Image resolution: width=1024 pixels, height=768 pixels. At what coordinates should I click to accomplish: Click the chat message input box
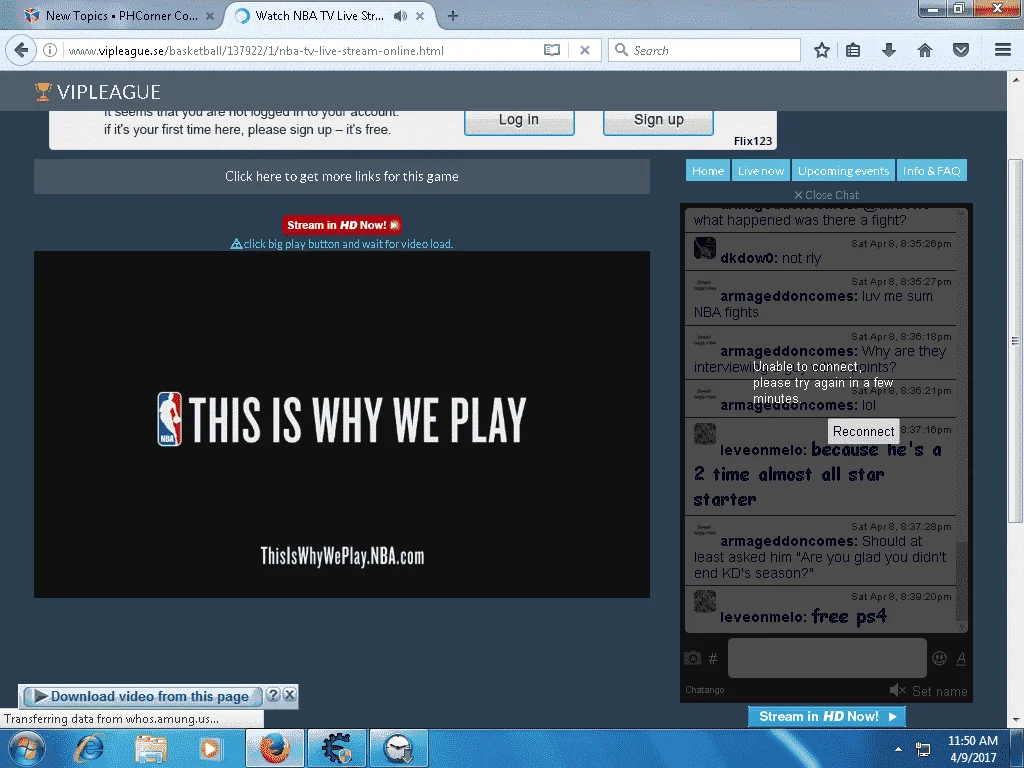tap(827, 658)
